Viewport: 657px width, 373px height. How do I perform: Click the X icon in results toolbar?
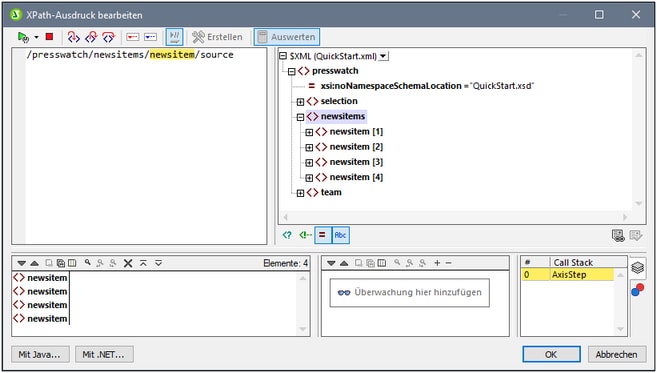click(128, 263)
